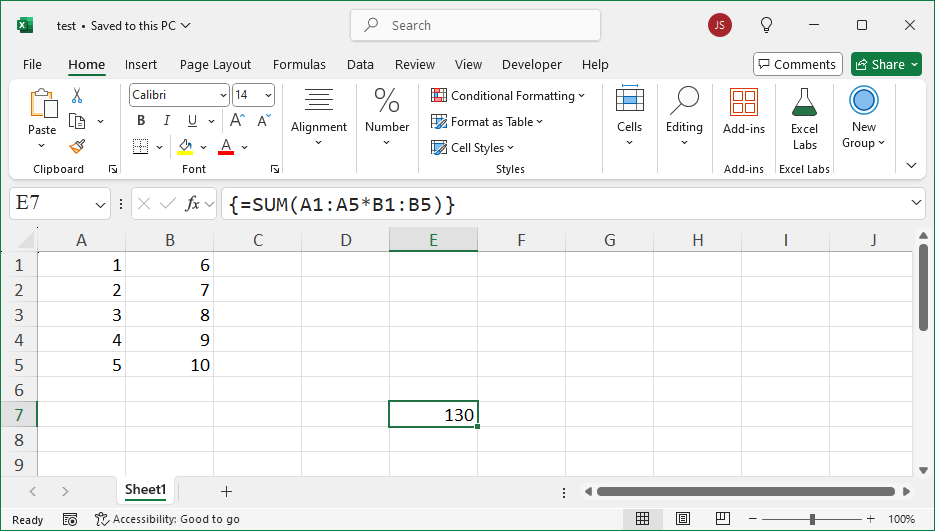The width and height of the screenshot is (935, 531).
Task: Expand the formula bar
Action: tap(916, 203)
